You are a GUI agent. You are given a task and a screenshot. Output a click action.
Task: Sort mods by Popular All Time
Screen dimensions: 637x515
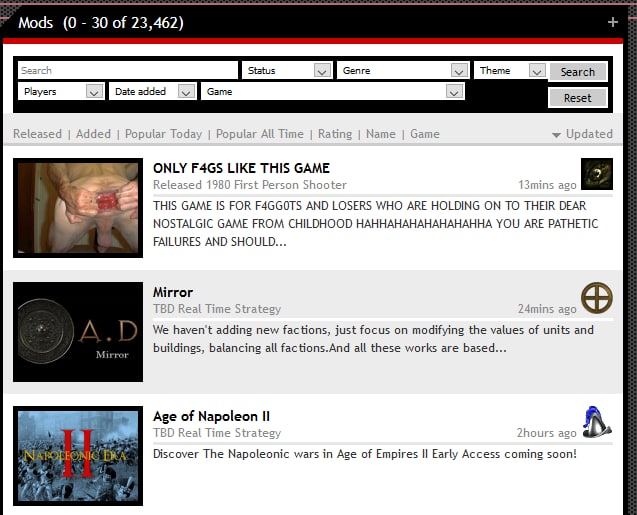[260, 134]
